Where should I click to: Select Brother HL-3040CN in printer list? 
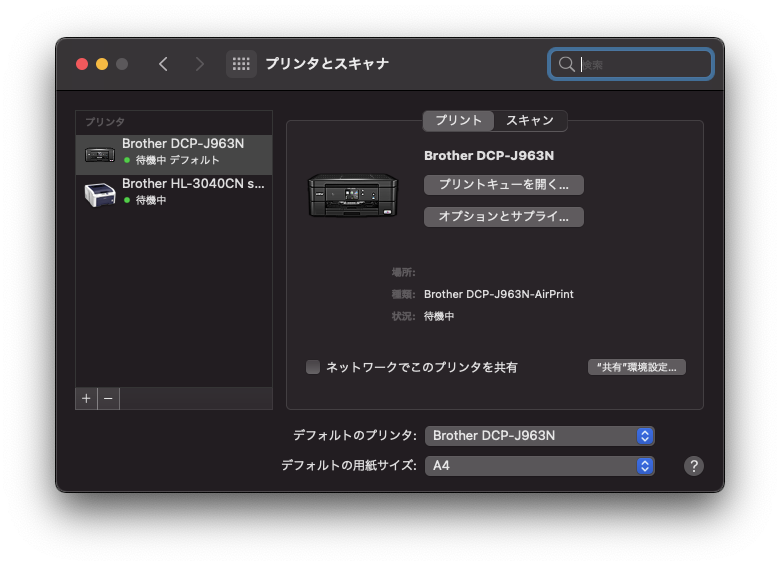coord(174,194)
